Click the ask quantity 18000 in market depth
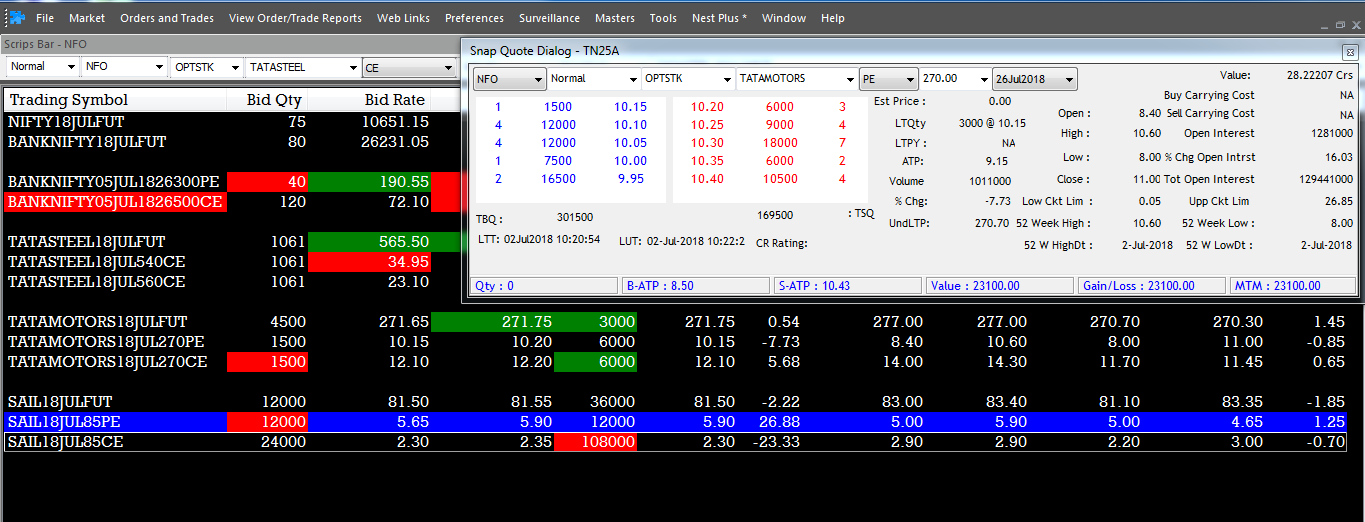This screenshot has width=1365, height=522. (780, 143)
